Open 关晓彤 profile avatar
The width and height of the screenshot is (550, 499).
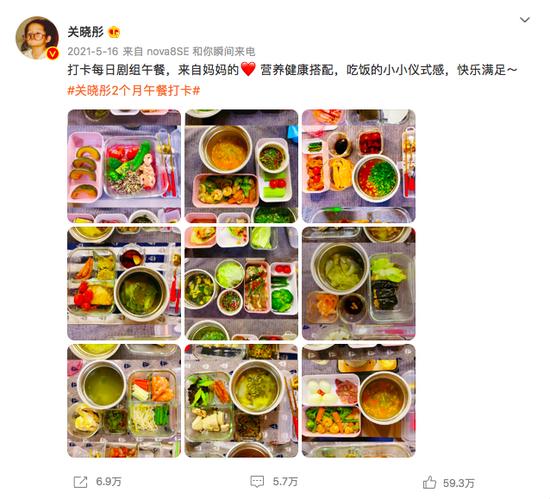[x=37, y=38]
